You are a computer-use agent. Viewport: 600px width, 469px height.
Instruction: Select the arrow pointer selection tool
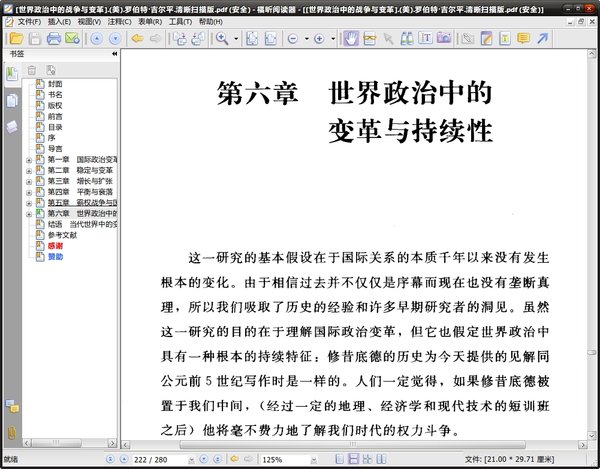click(388, 39)
